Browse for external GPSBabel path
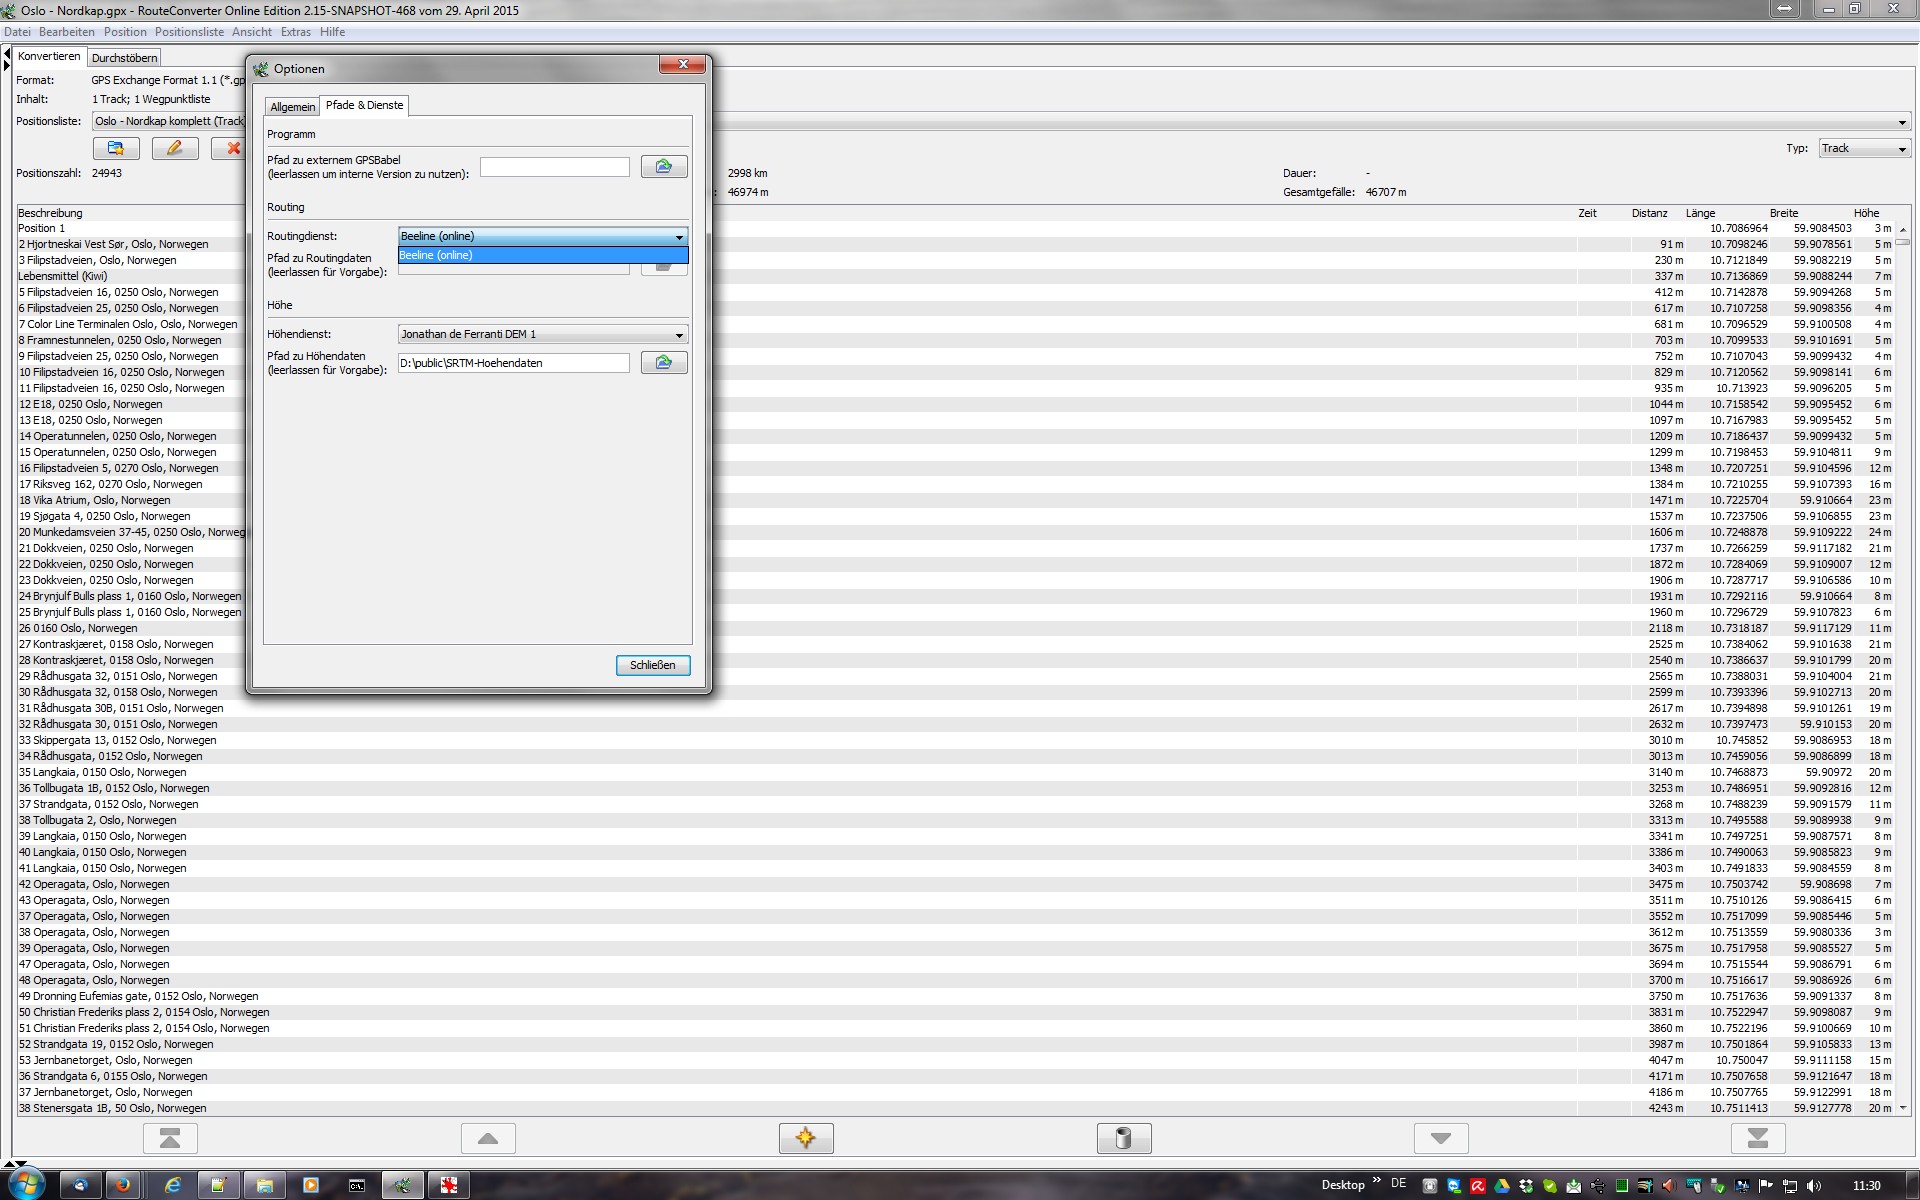 (663, 166)
